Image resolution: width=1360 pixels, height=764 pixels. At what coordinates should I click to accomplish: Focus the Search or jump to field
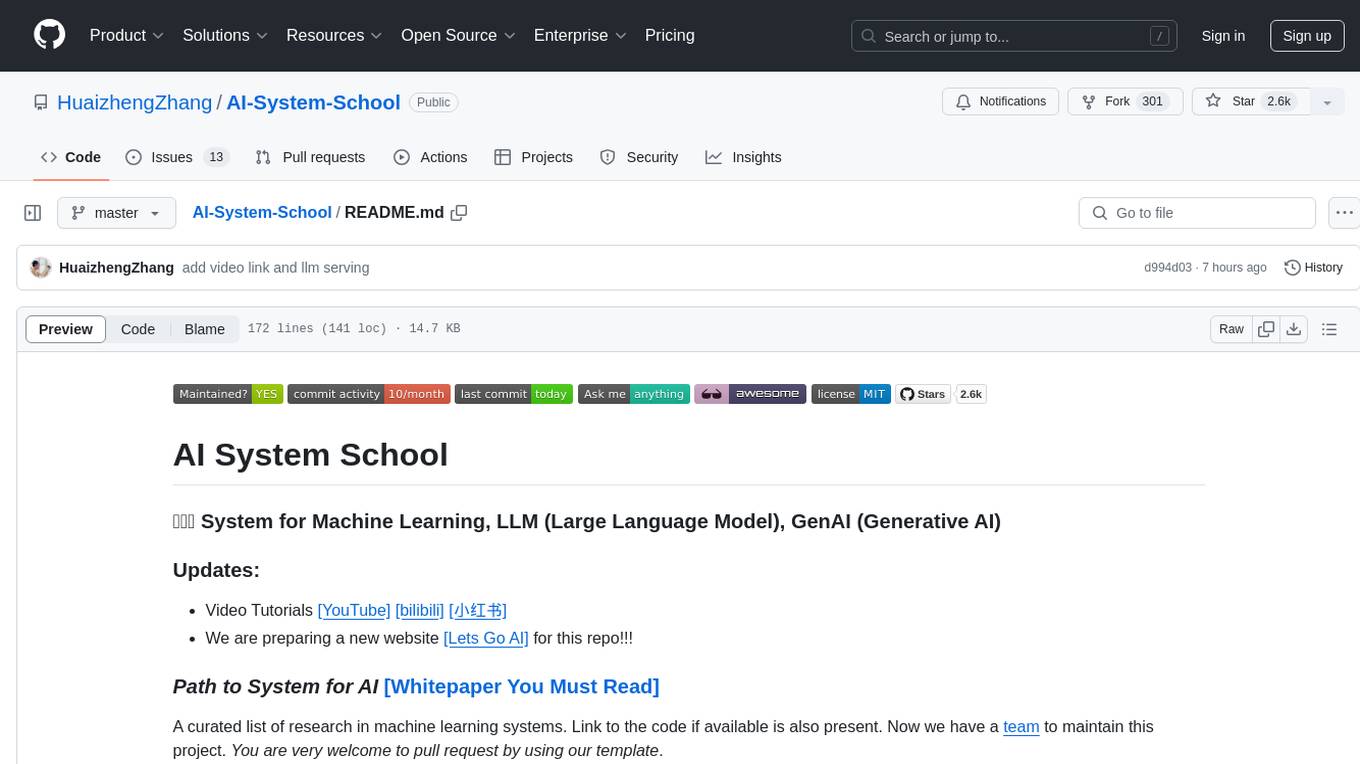tap(1016, 36)
